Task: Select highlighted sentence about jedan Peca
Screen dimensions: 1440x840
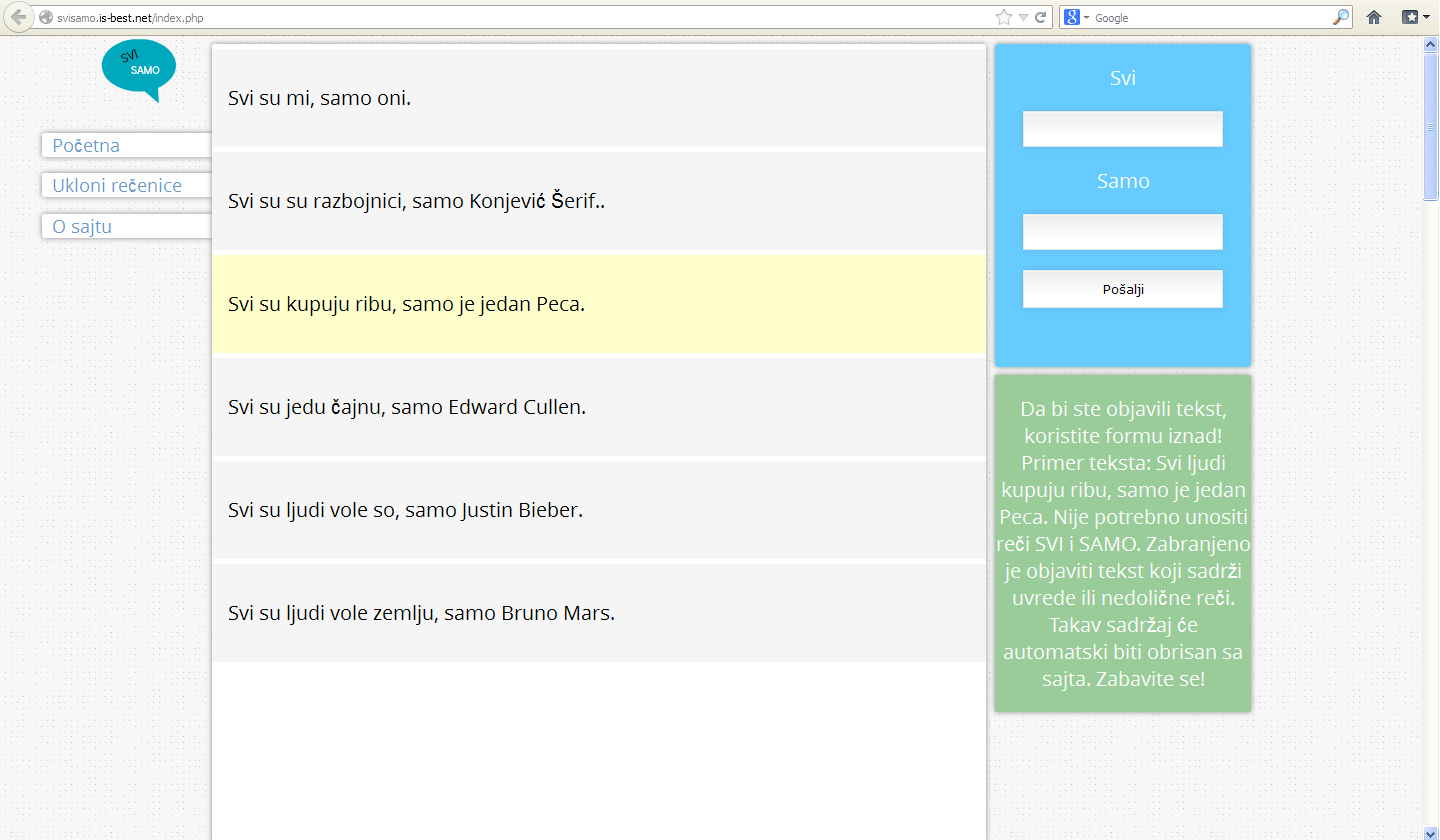Action: pos(598,304)
